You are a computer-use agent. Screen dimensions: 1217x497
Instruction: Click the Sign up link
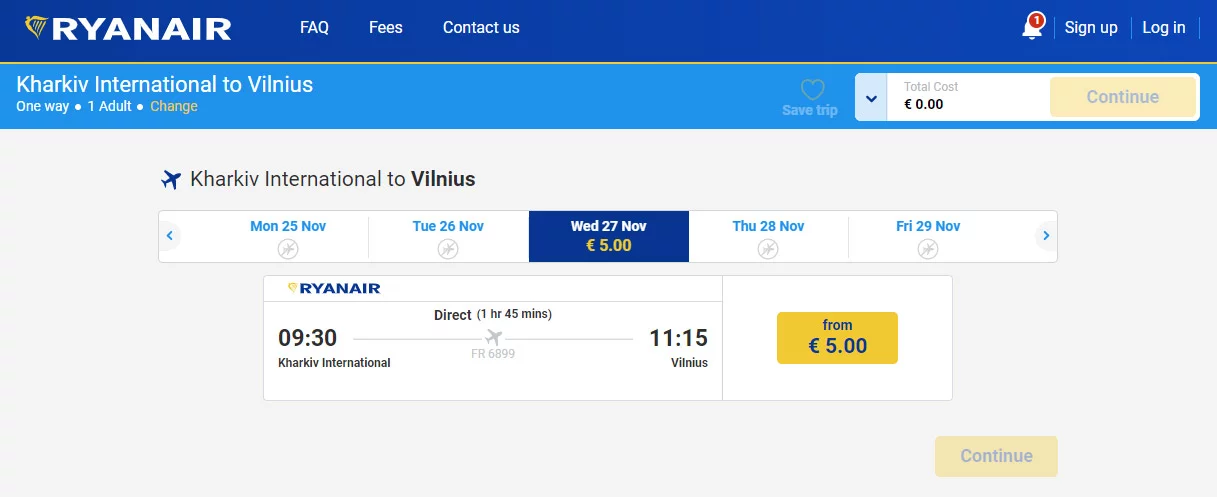1090,28
